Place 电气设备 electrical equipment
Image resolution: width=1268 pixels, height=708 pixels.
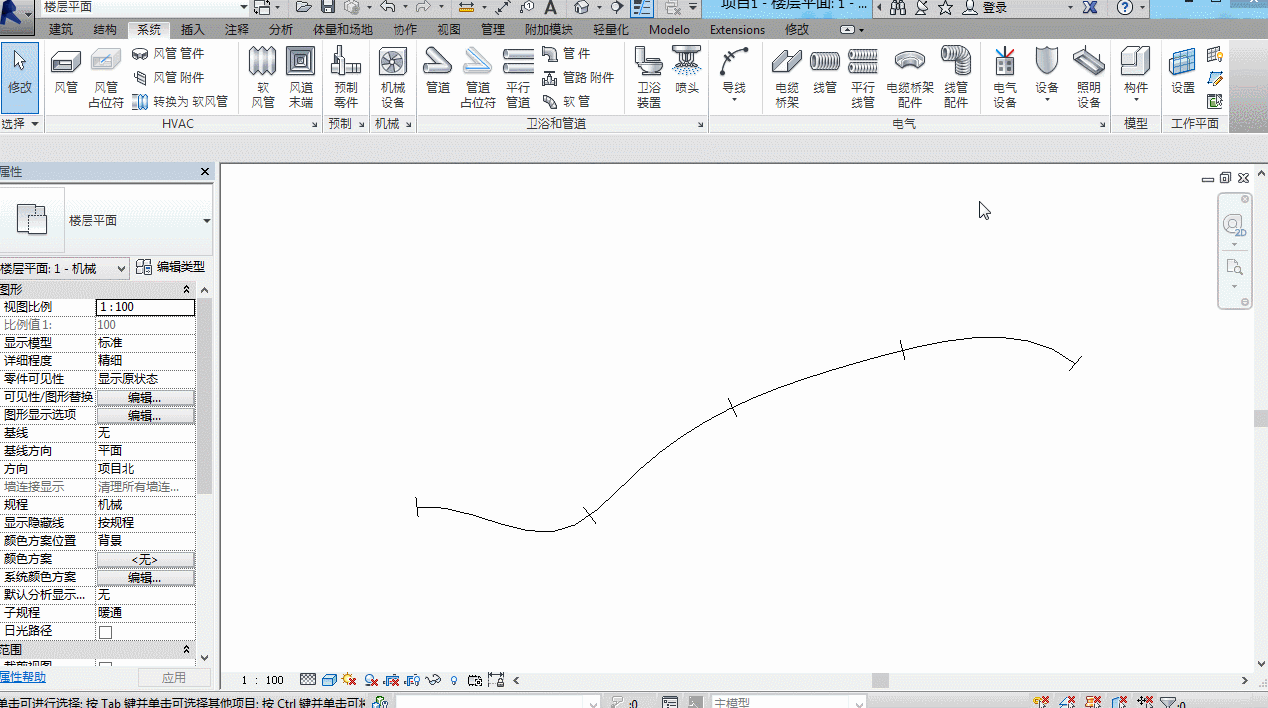click(1005, 77)
